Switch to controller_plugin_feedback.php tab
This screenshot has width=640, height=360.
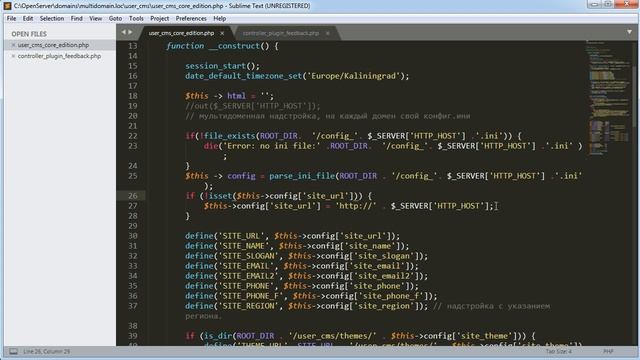click(x=281, y=33)
